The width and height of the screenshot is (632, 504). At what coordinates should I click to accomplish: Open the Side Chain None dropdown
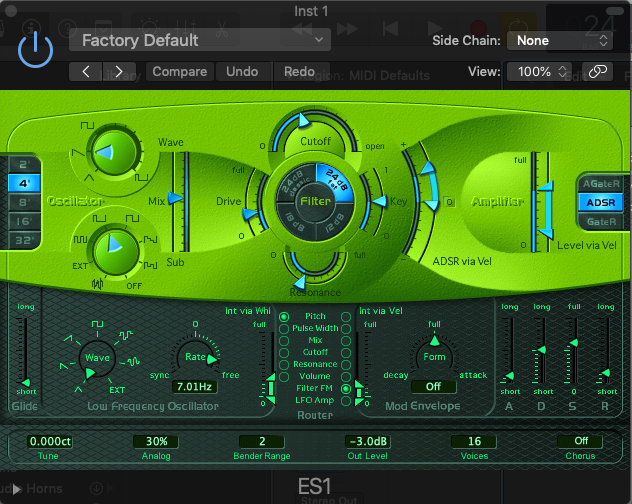point(560,40)
